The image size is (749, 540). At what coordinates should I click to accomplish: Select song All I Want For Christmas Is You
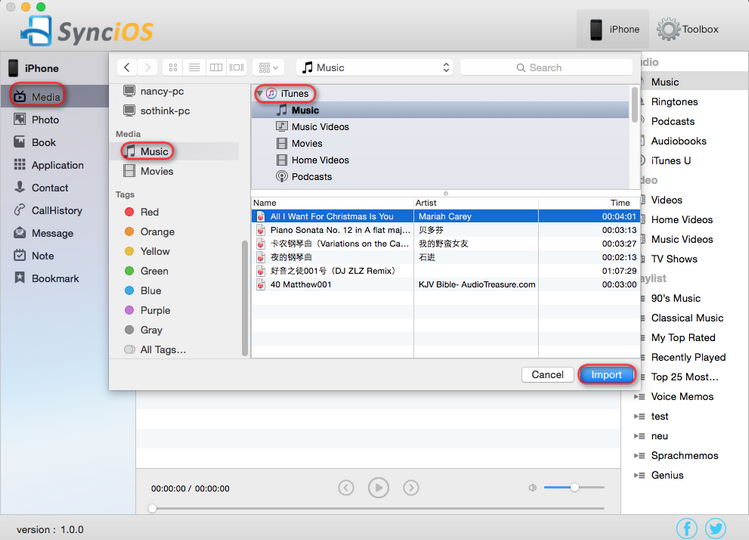click(x=445, y=216)
